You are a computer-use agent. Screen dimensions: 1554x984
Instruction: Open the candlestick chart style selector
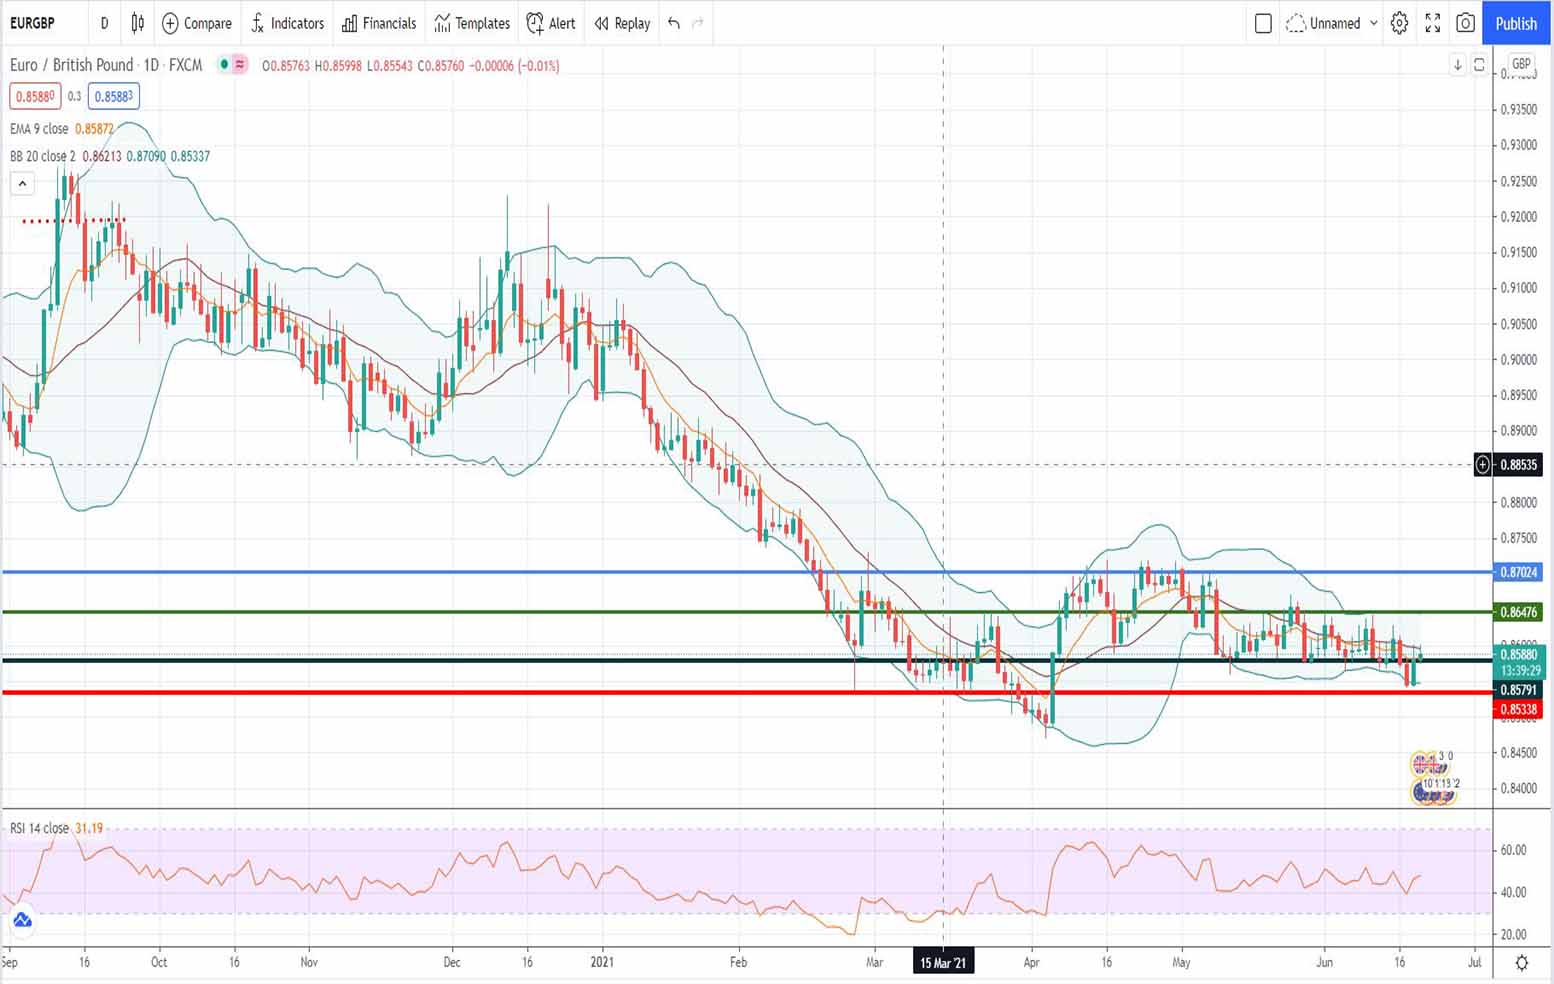(138, 23)
